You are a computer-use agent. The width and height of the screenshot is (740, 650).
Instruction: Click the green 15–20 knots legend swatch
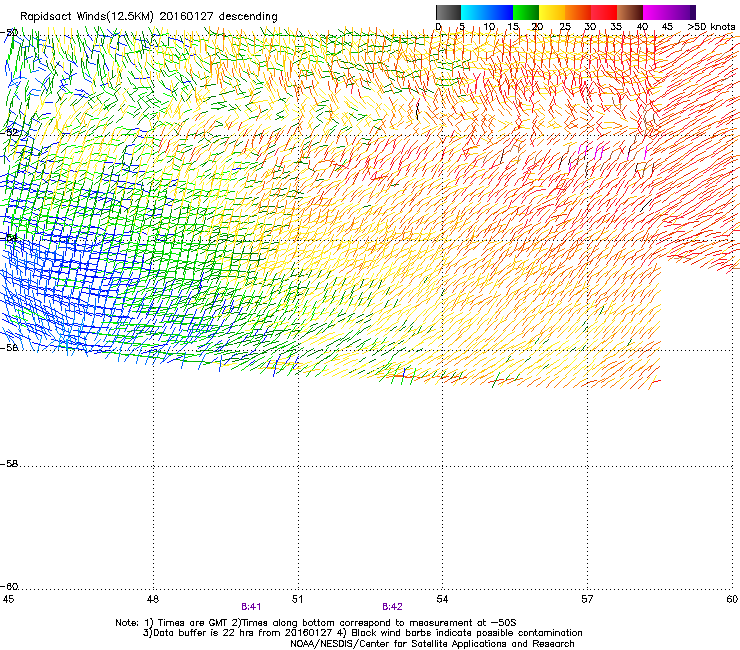click(526, 12)
